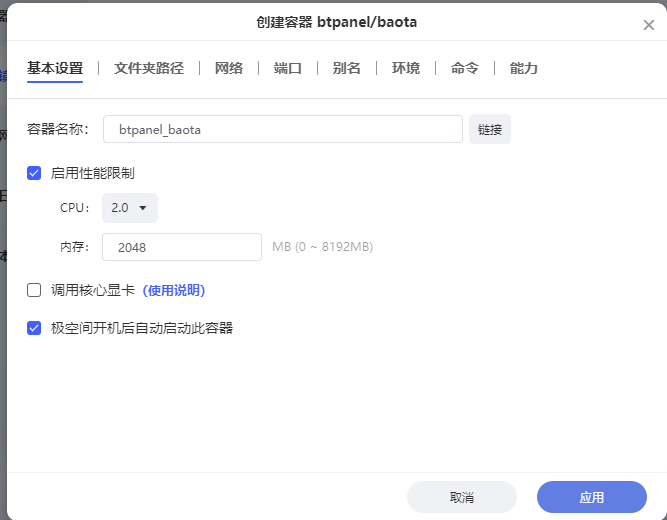
Task: Enable 调用核心显卡 checkbox
Action: [x=34, y=290]
